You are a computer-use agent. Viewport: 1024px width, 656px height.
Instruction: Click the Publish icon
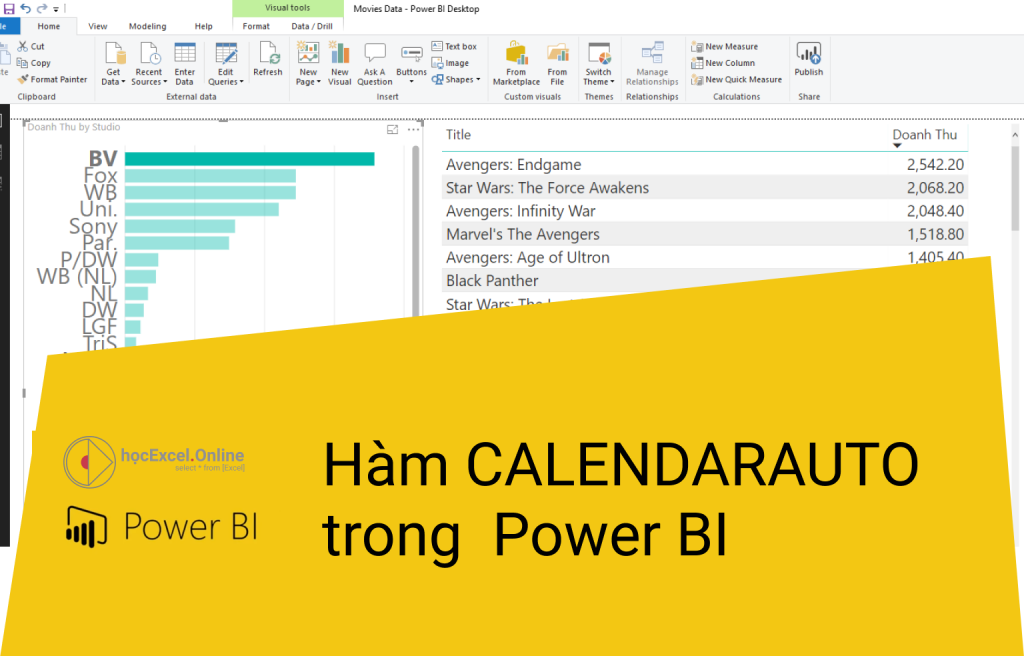[808, 63]
